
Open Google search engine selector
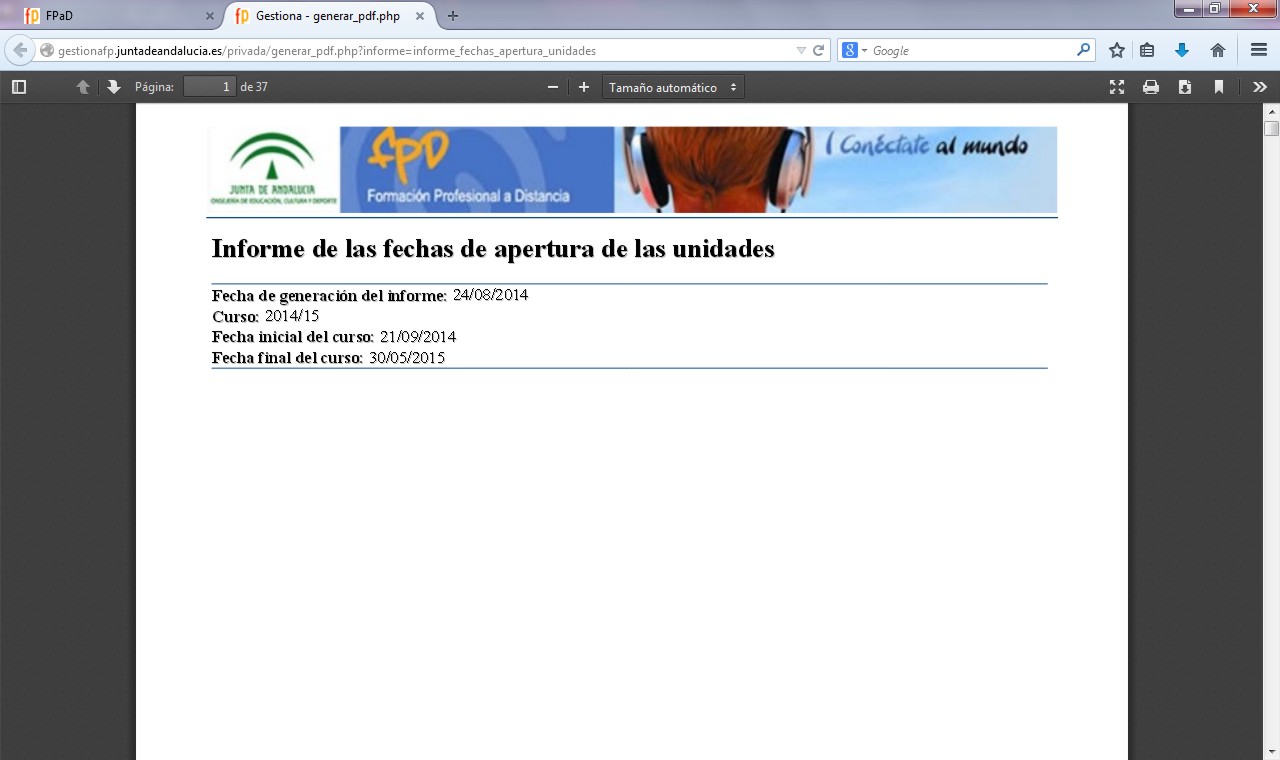(854, 51)
